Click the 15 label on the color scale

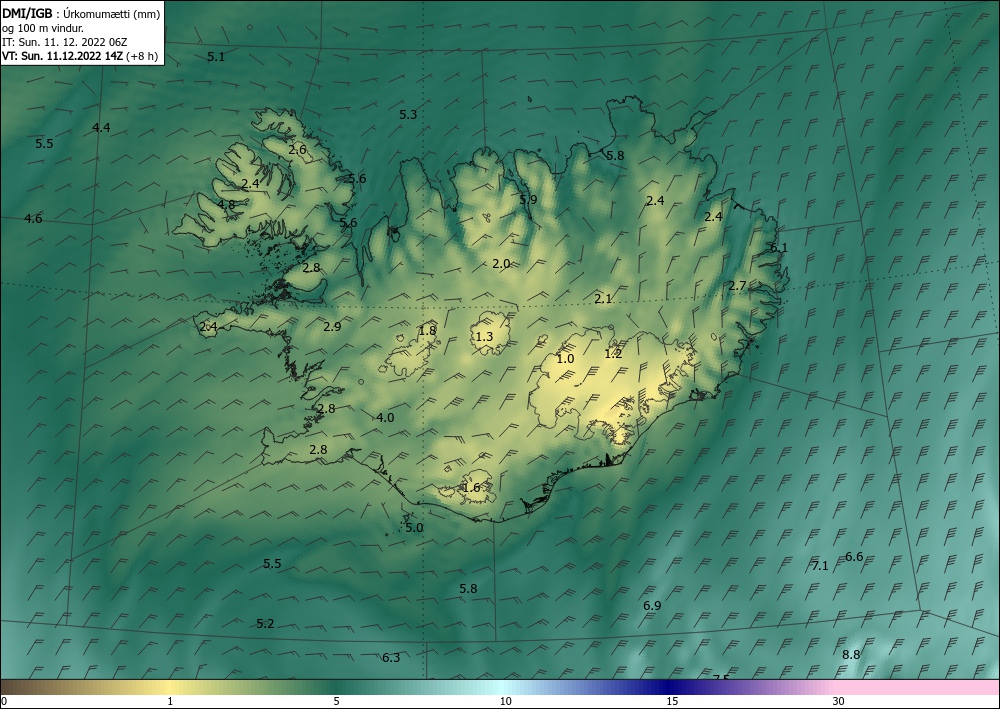[x=672, y=702]
